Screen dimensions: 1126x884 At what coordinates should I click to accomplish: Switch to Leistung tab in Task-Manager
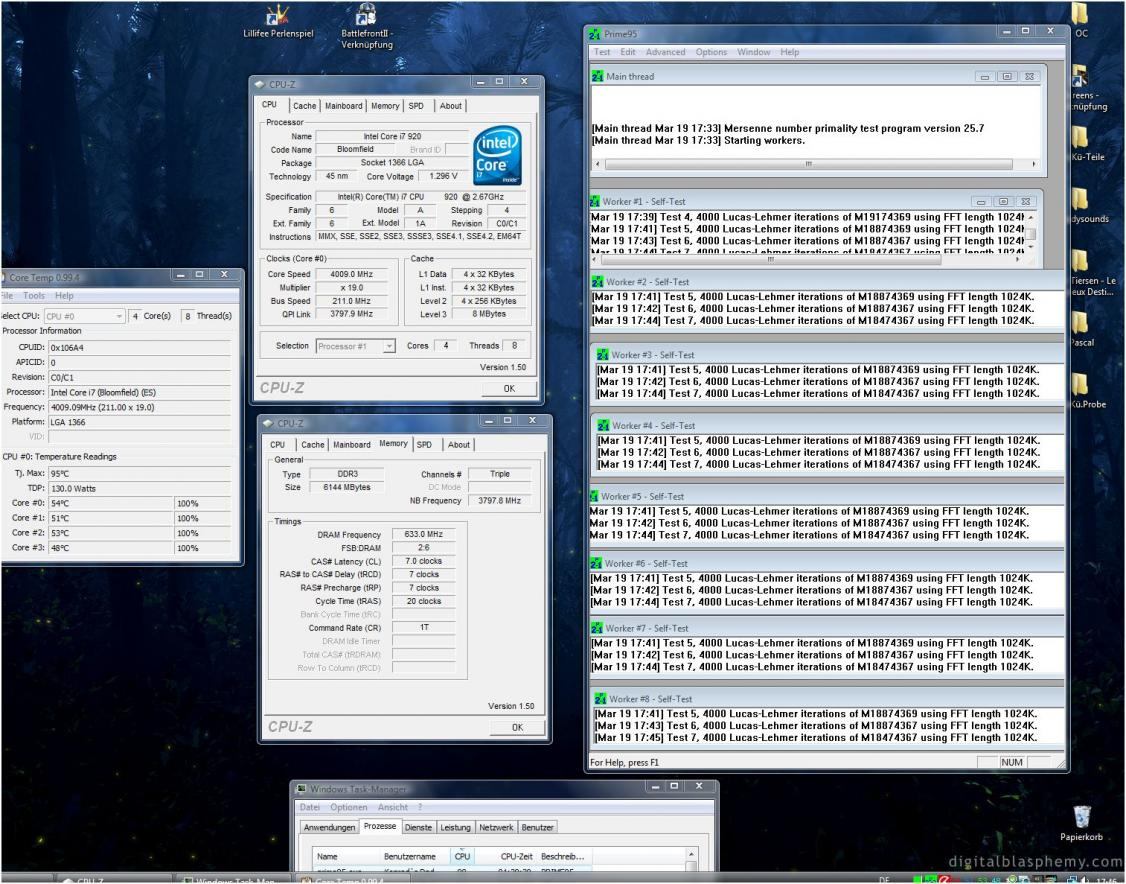point(455,827)
